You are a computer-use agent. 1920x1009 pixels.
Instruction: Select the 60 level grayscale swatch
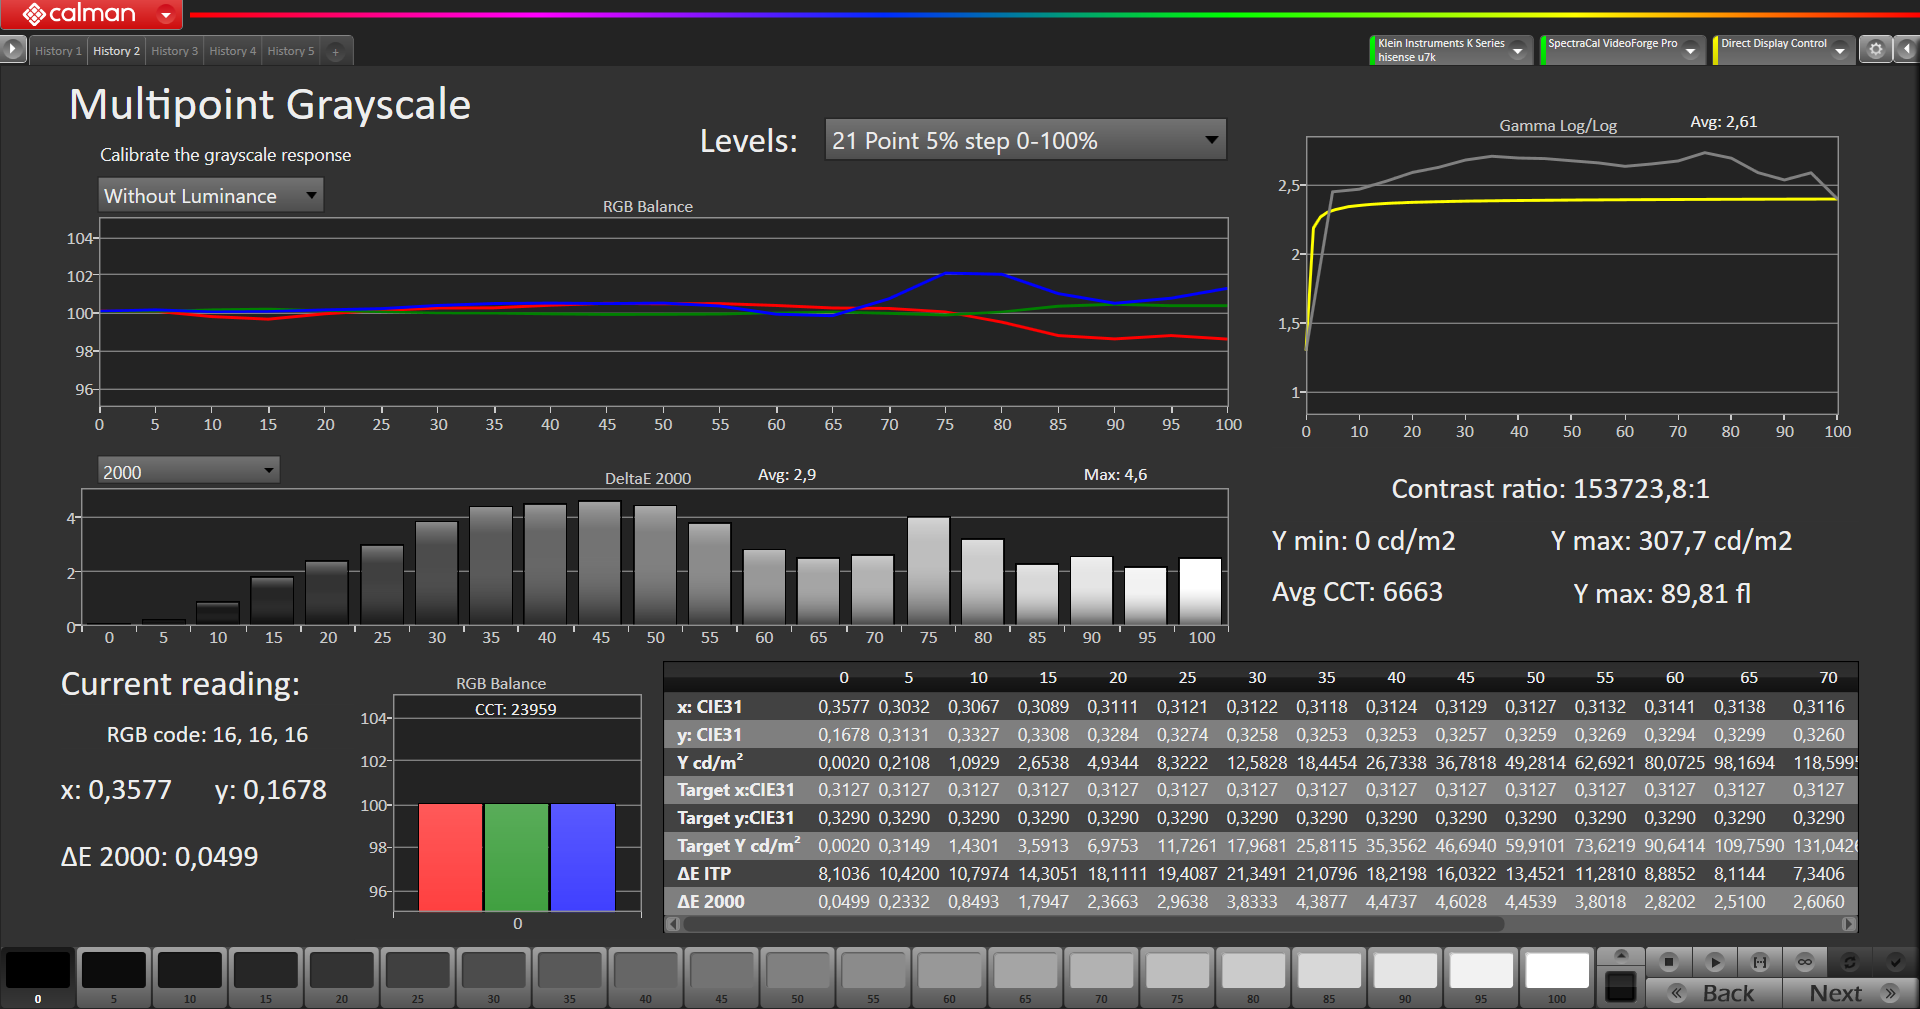point(950,975)
